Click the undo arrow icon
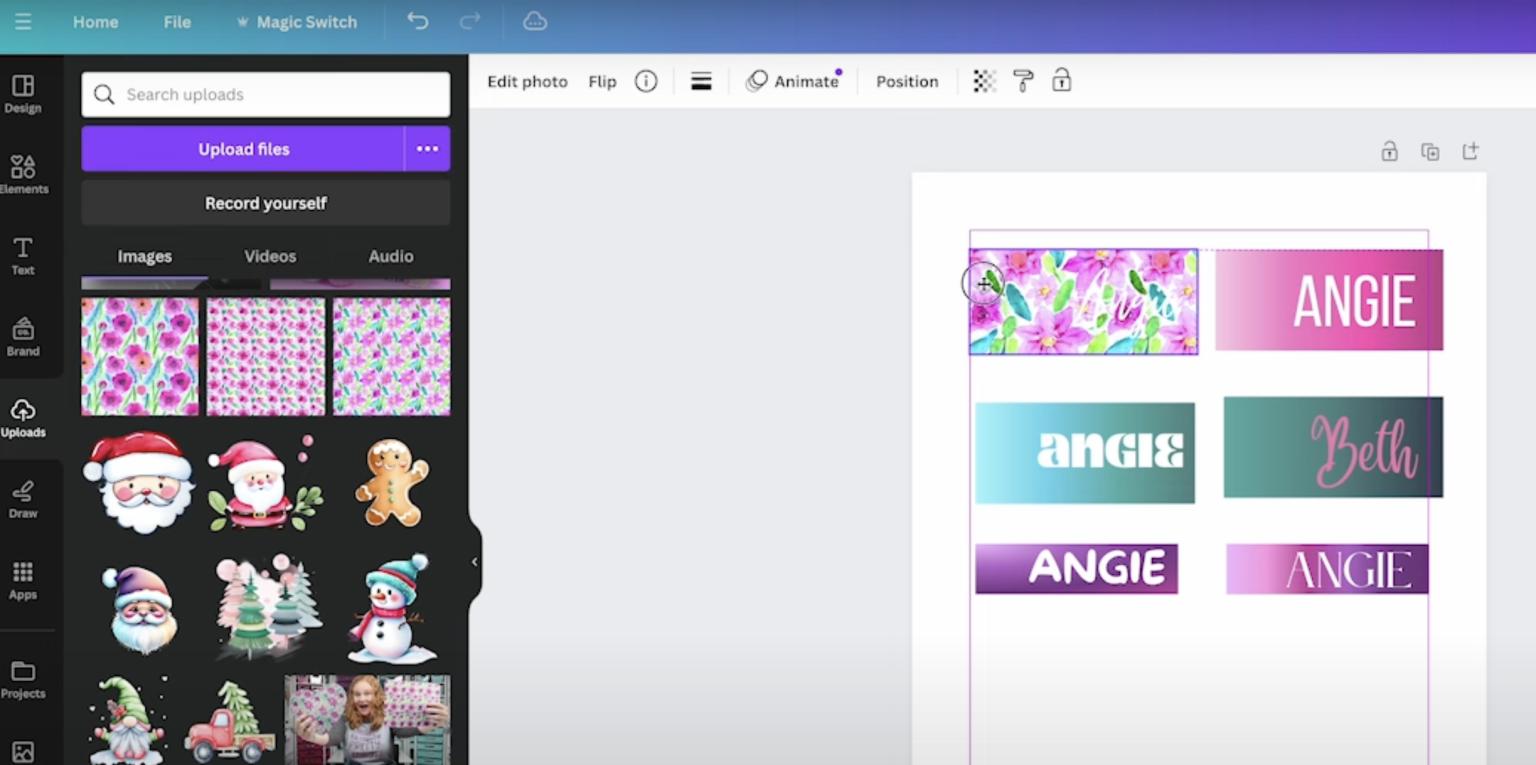 point(417,21)
